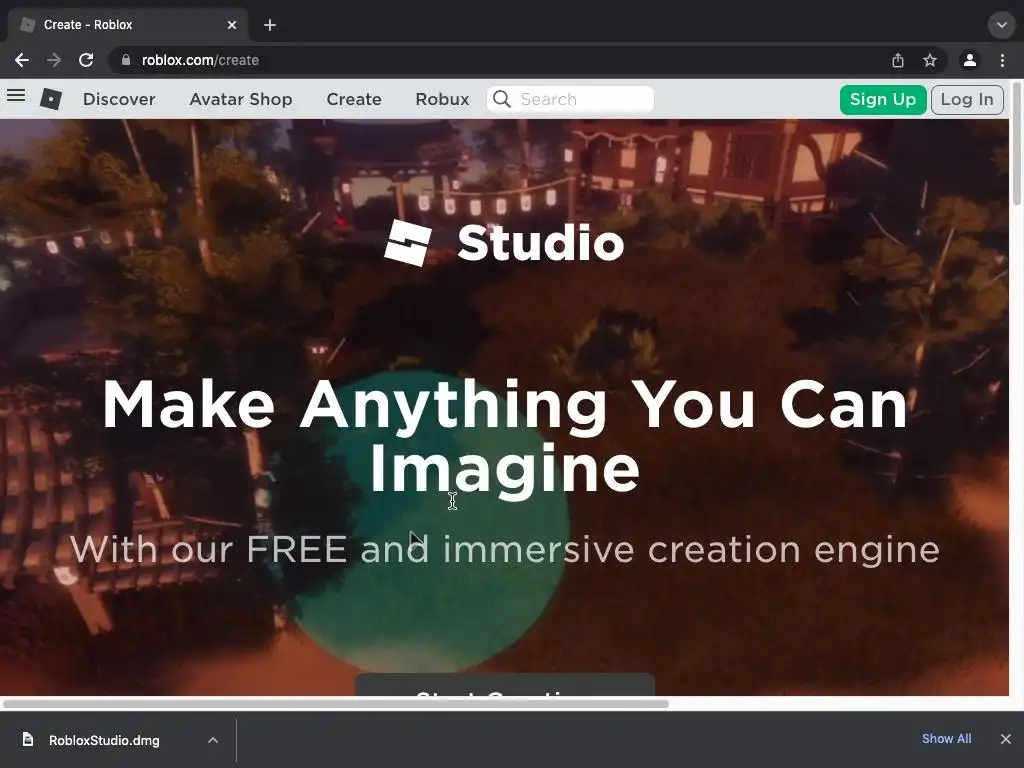1024x768 pixels.
Task: Go forward in browser history
Action: click(54, 60)
